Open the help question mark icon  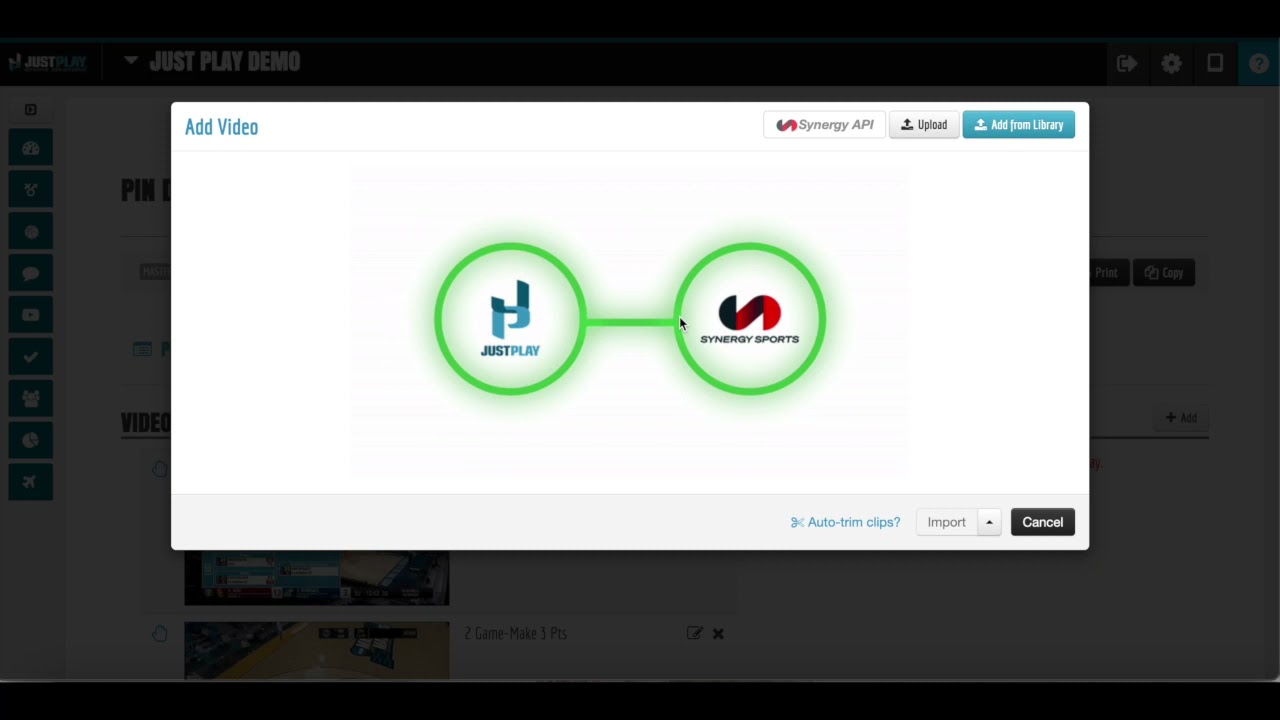pyautogui.click(x=1259, y=63)
